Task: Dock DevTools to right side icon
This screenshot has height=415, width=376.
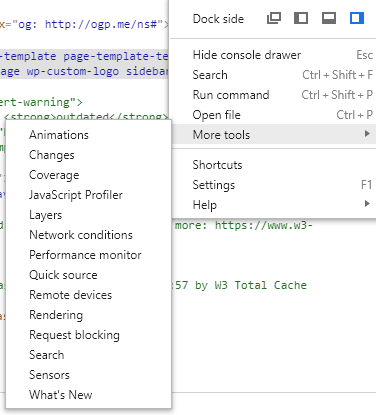Action: click(356, 18)
